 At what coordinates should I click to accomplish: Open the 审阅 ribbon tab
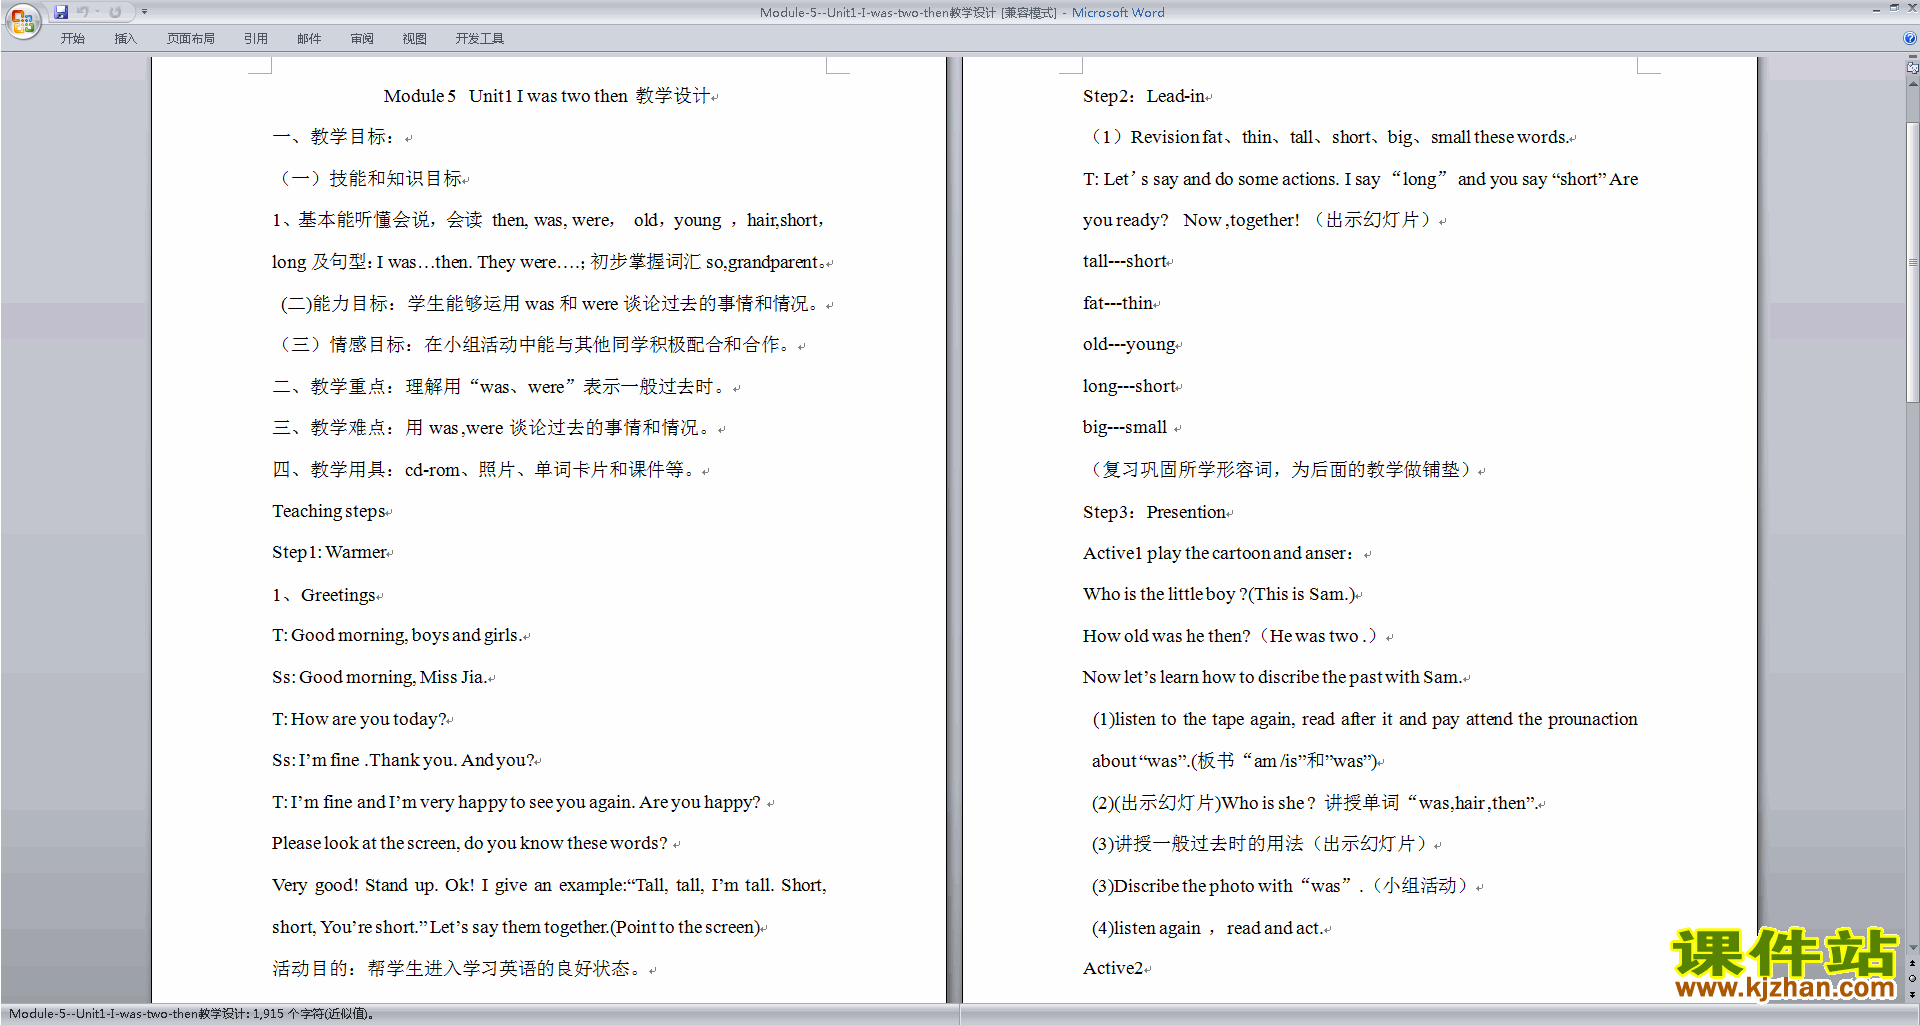pos(362,38)
